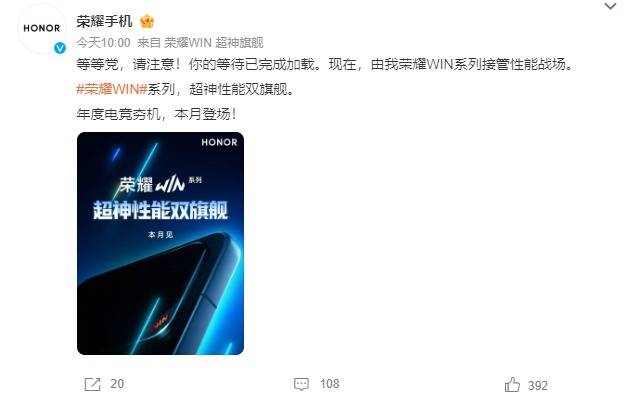Click the repost count 20
This screenshot has width=636, height=400.
(117, 384)
